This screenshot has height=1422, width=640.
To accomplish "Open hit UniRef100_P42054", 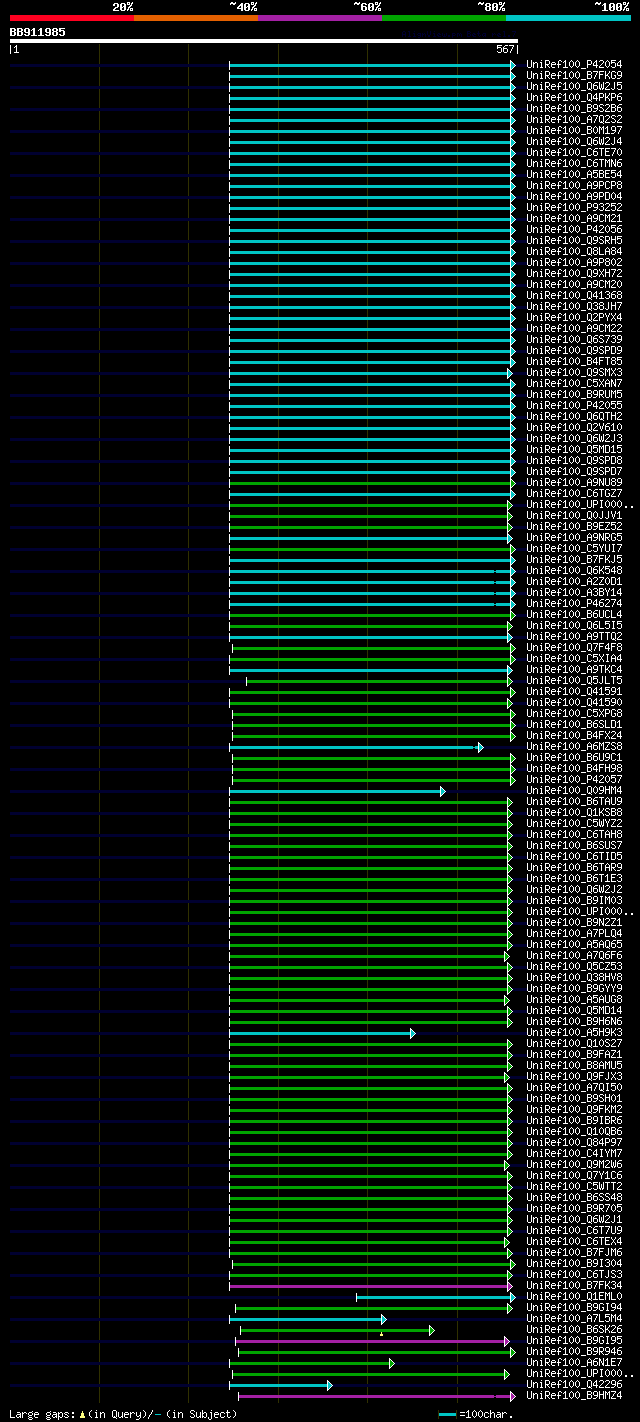I will point(574,65).
